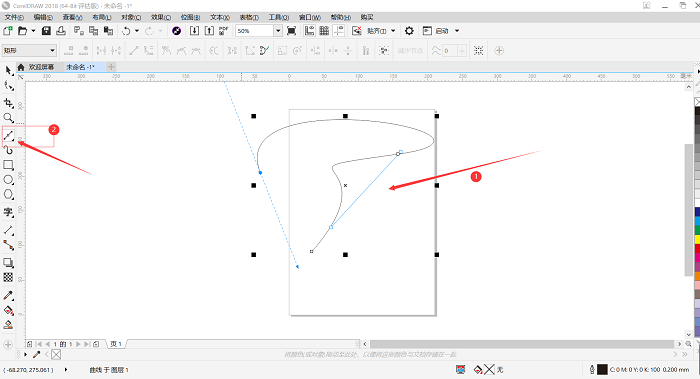Open the 购买 menu item

click(x=367, y=17)
